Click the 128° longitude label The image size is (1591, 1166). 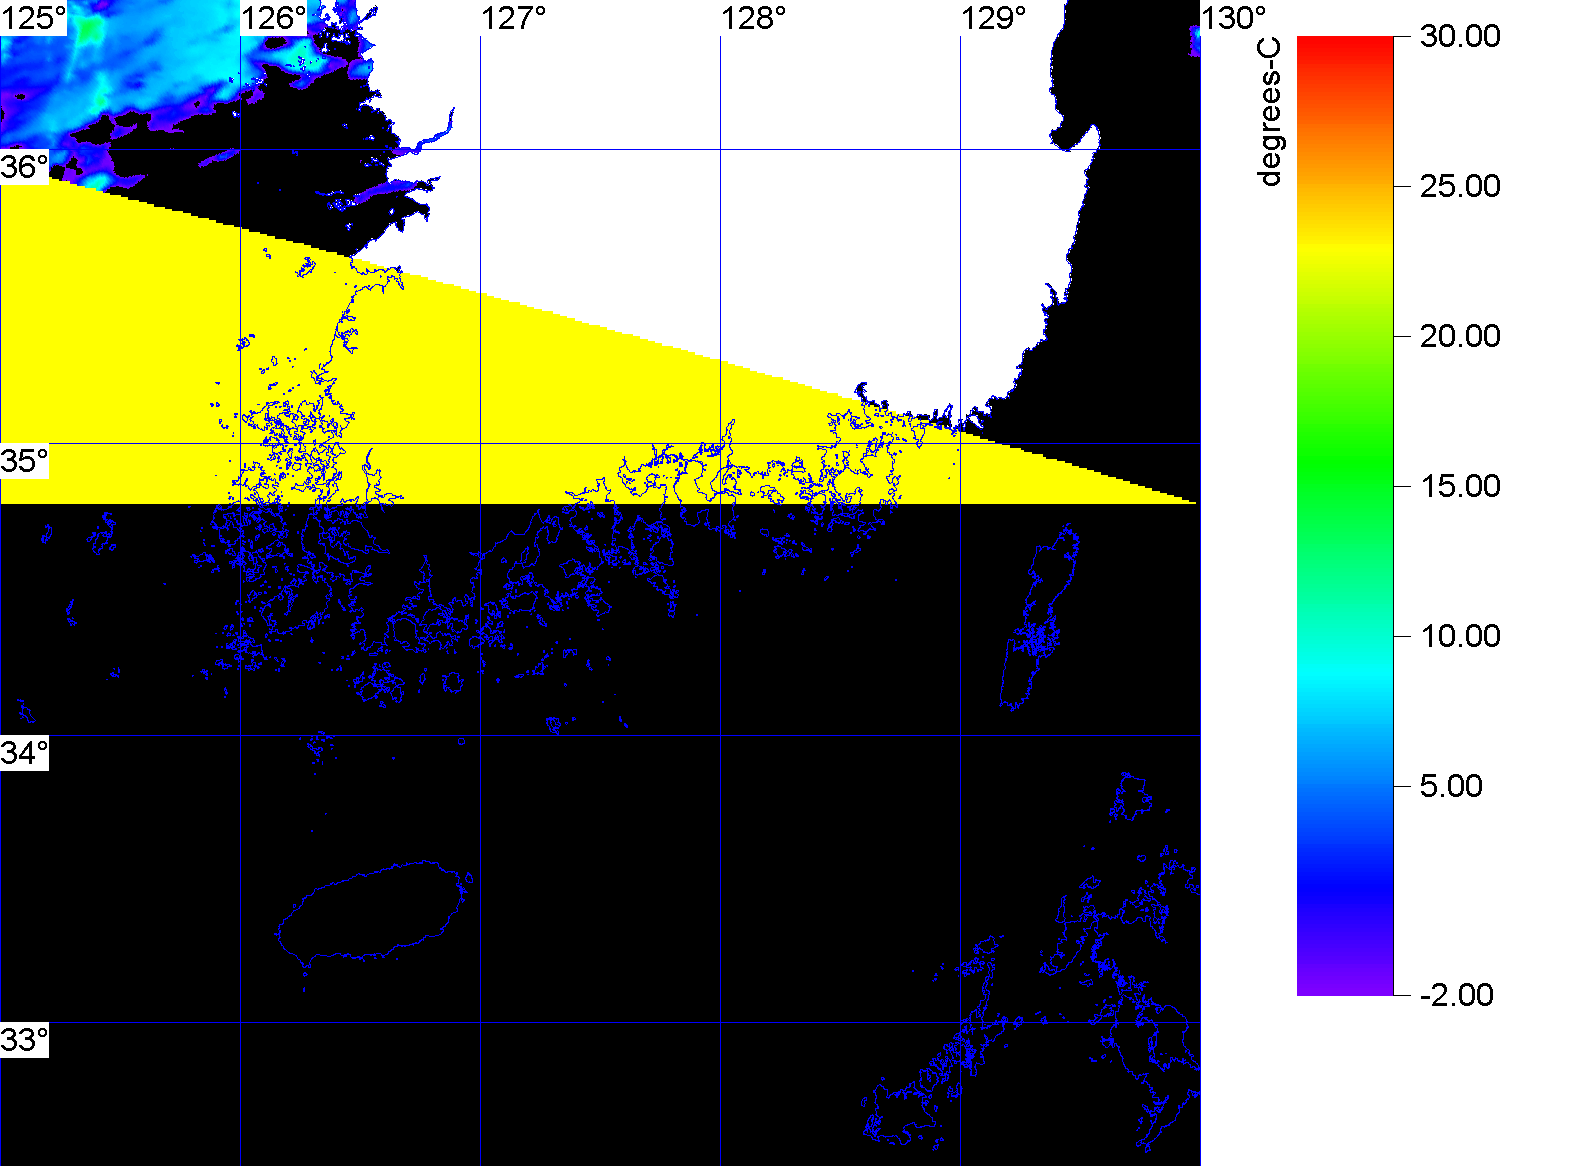[754, 18]
